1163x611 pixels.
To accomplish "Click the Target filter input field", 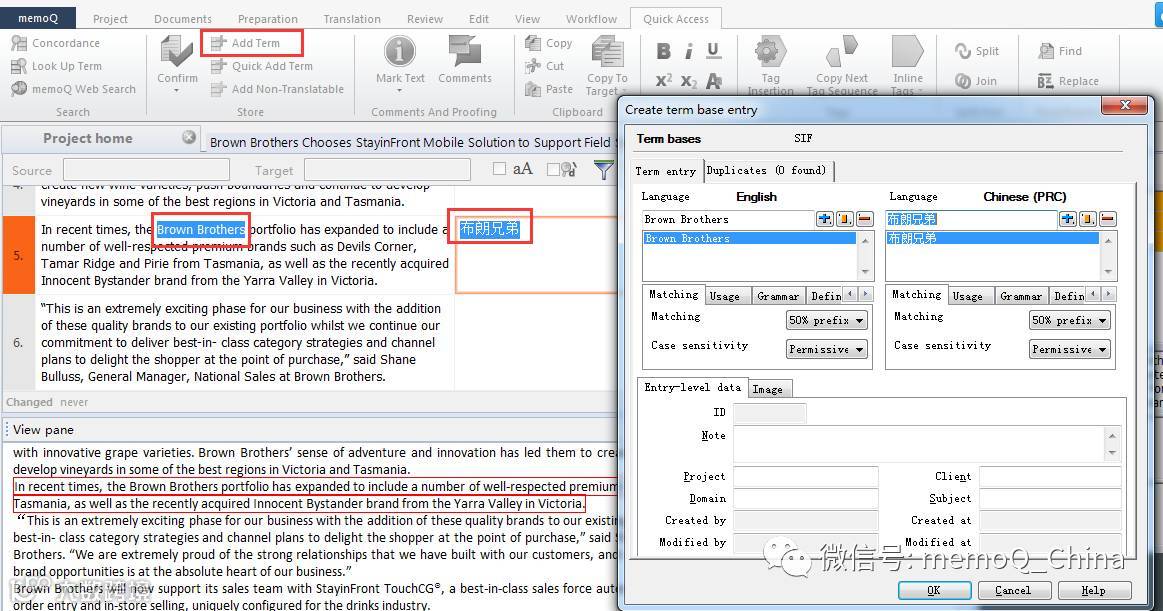I will 387,170.
